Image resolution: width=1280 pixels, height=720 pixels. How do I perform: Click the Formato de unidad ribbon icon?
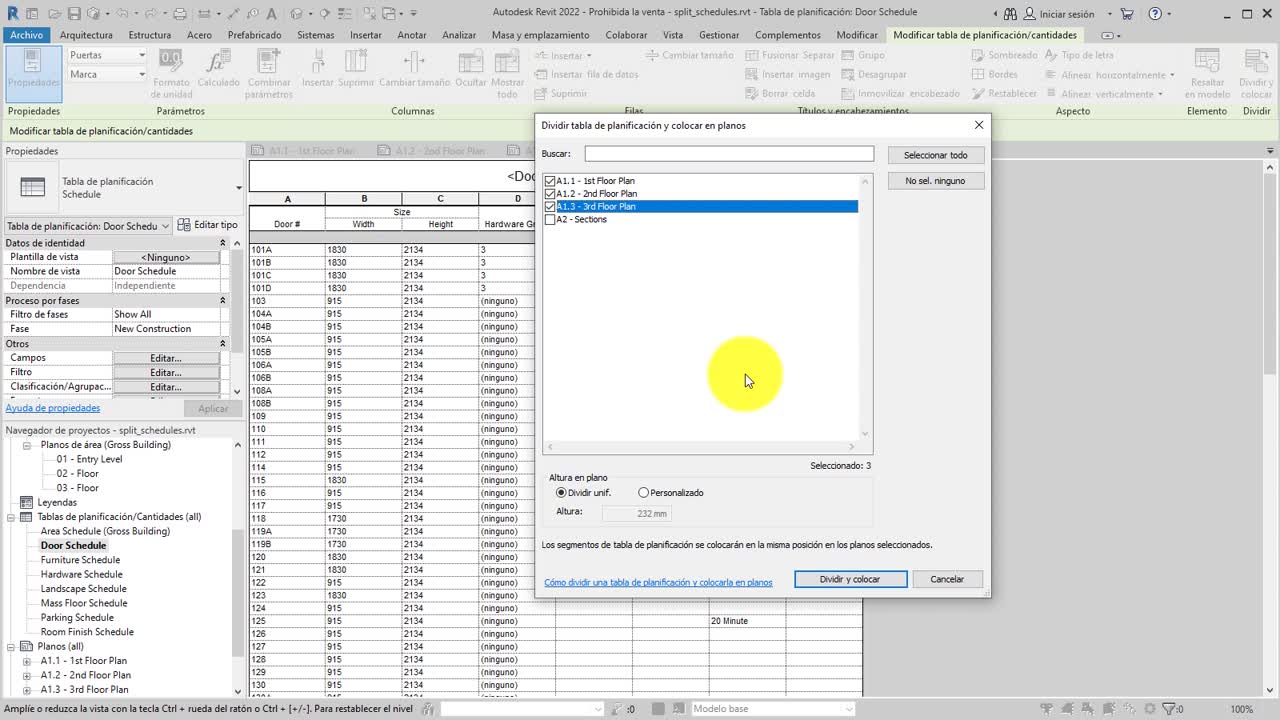[x=171, y=72]
